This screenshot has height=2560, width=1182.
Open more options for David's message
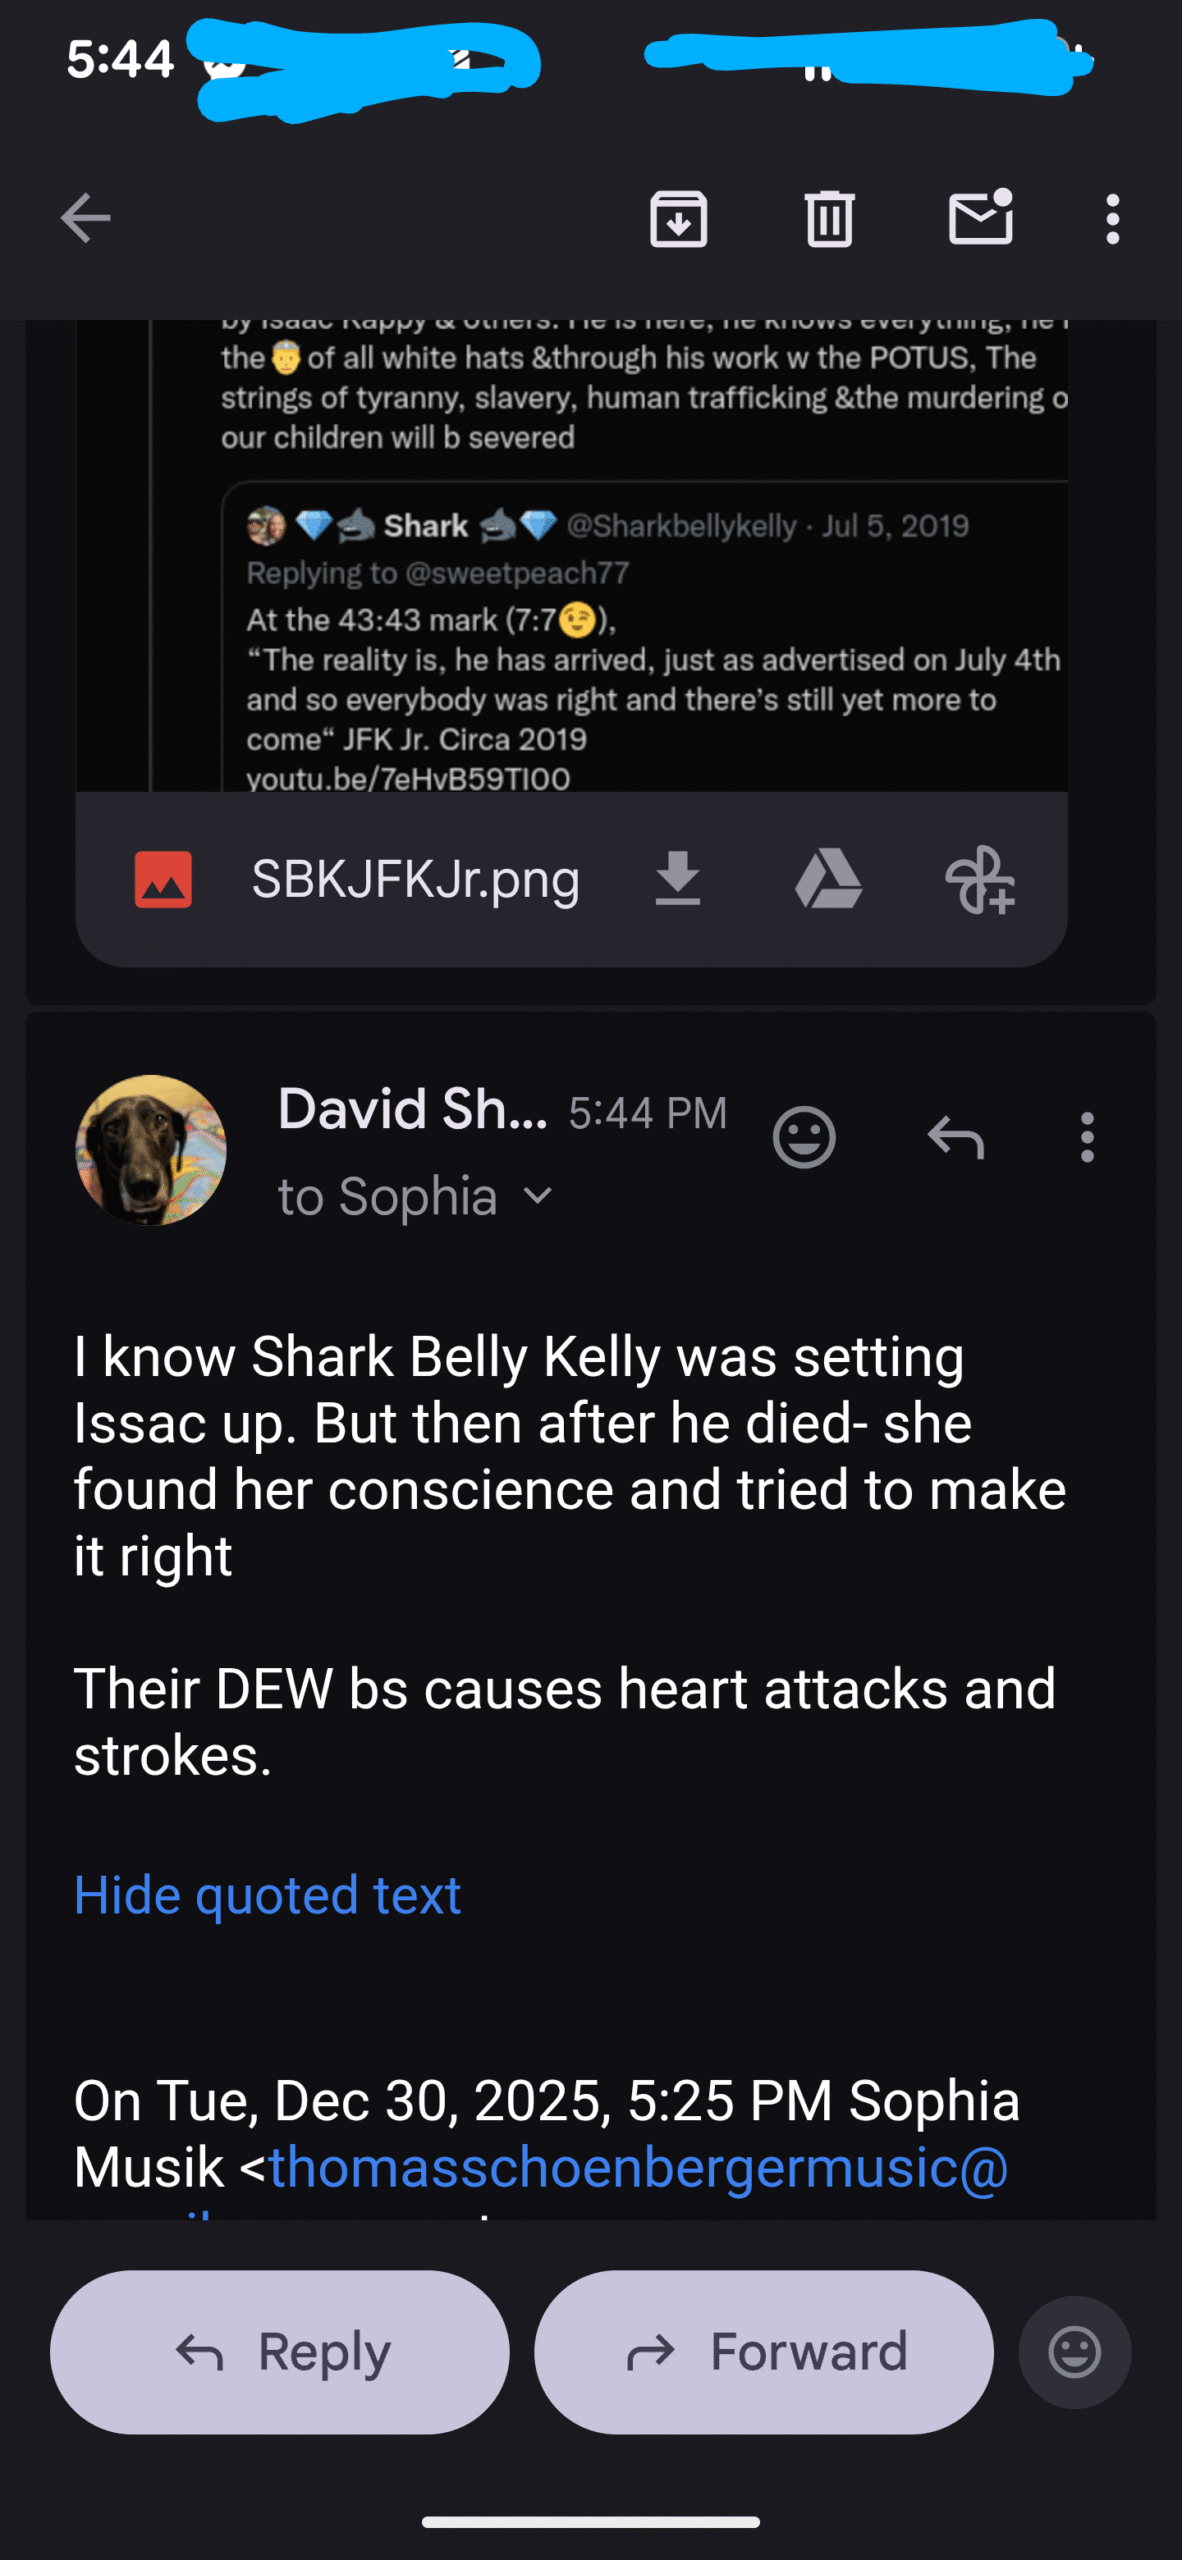pyautogui.click(x=1087, y=1137)
